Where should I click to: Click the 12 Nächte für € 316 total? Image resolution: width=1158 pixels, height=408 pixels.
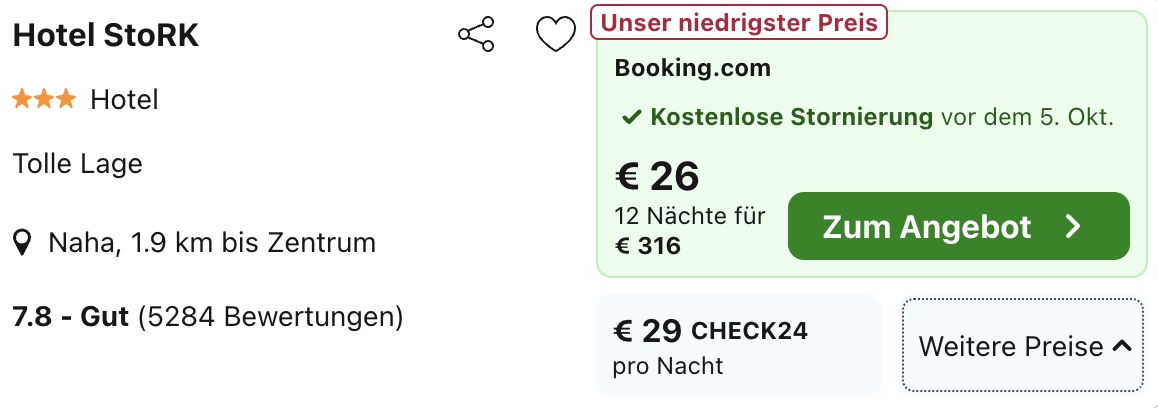pos(690,231)
